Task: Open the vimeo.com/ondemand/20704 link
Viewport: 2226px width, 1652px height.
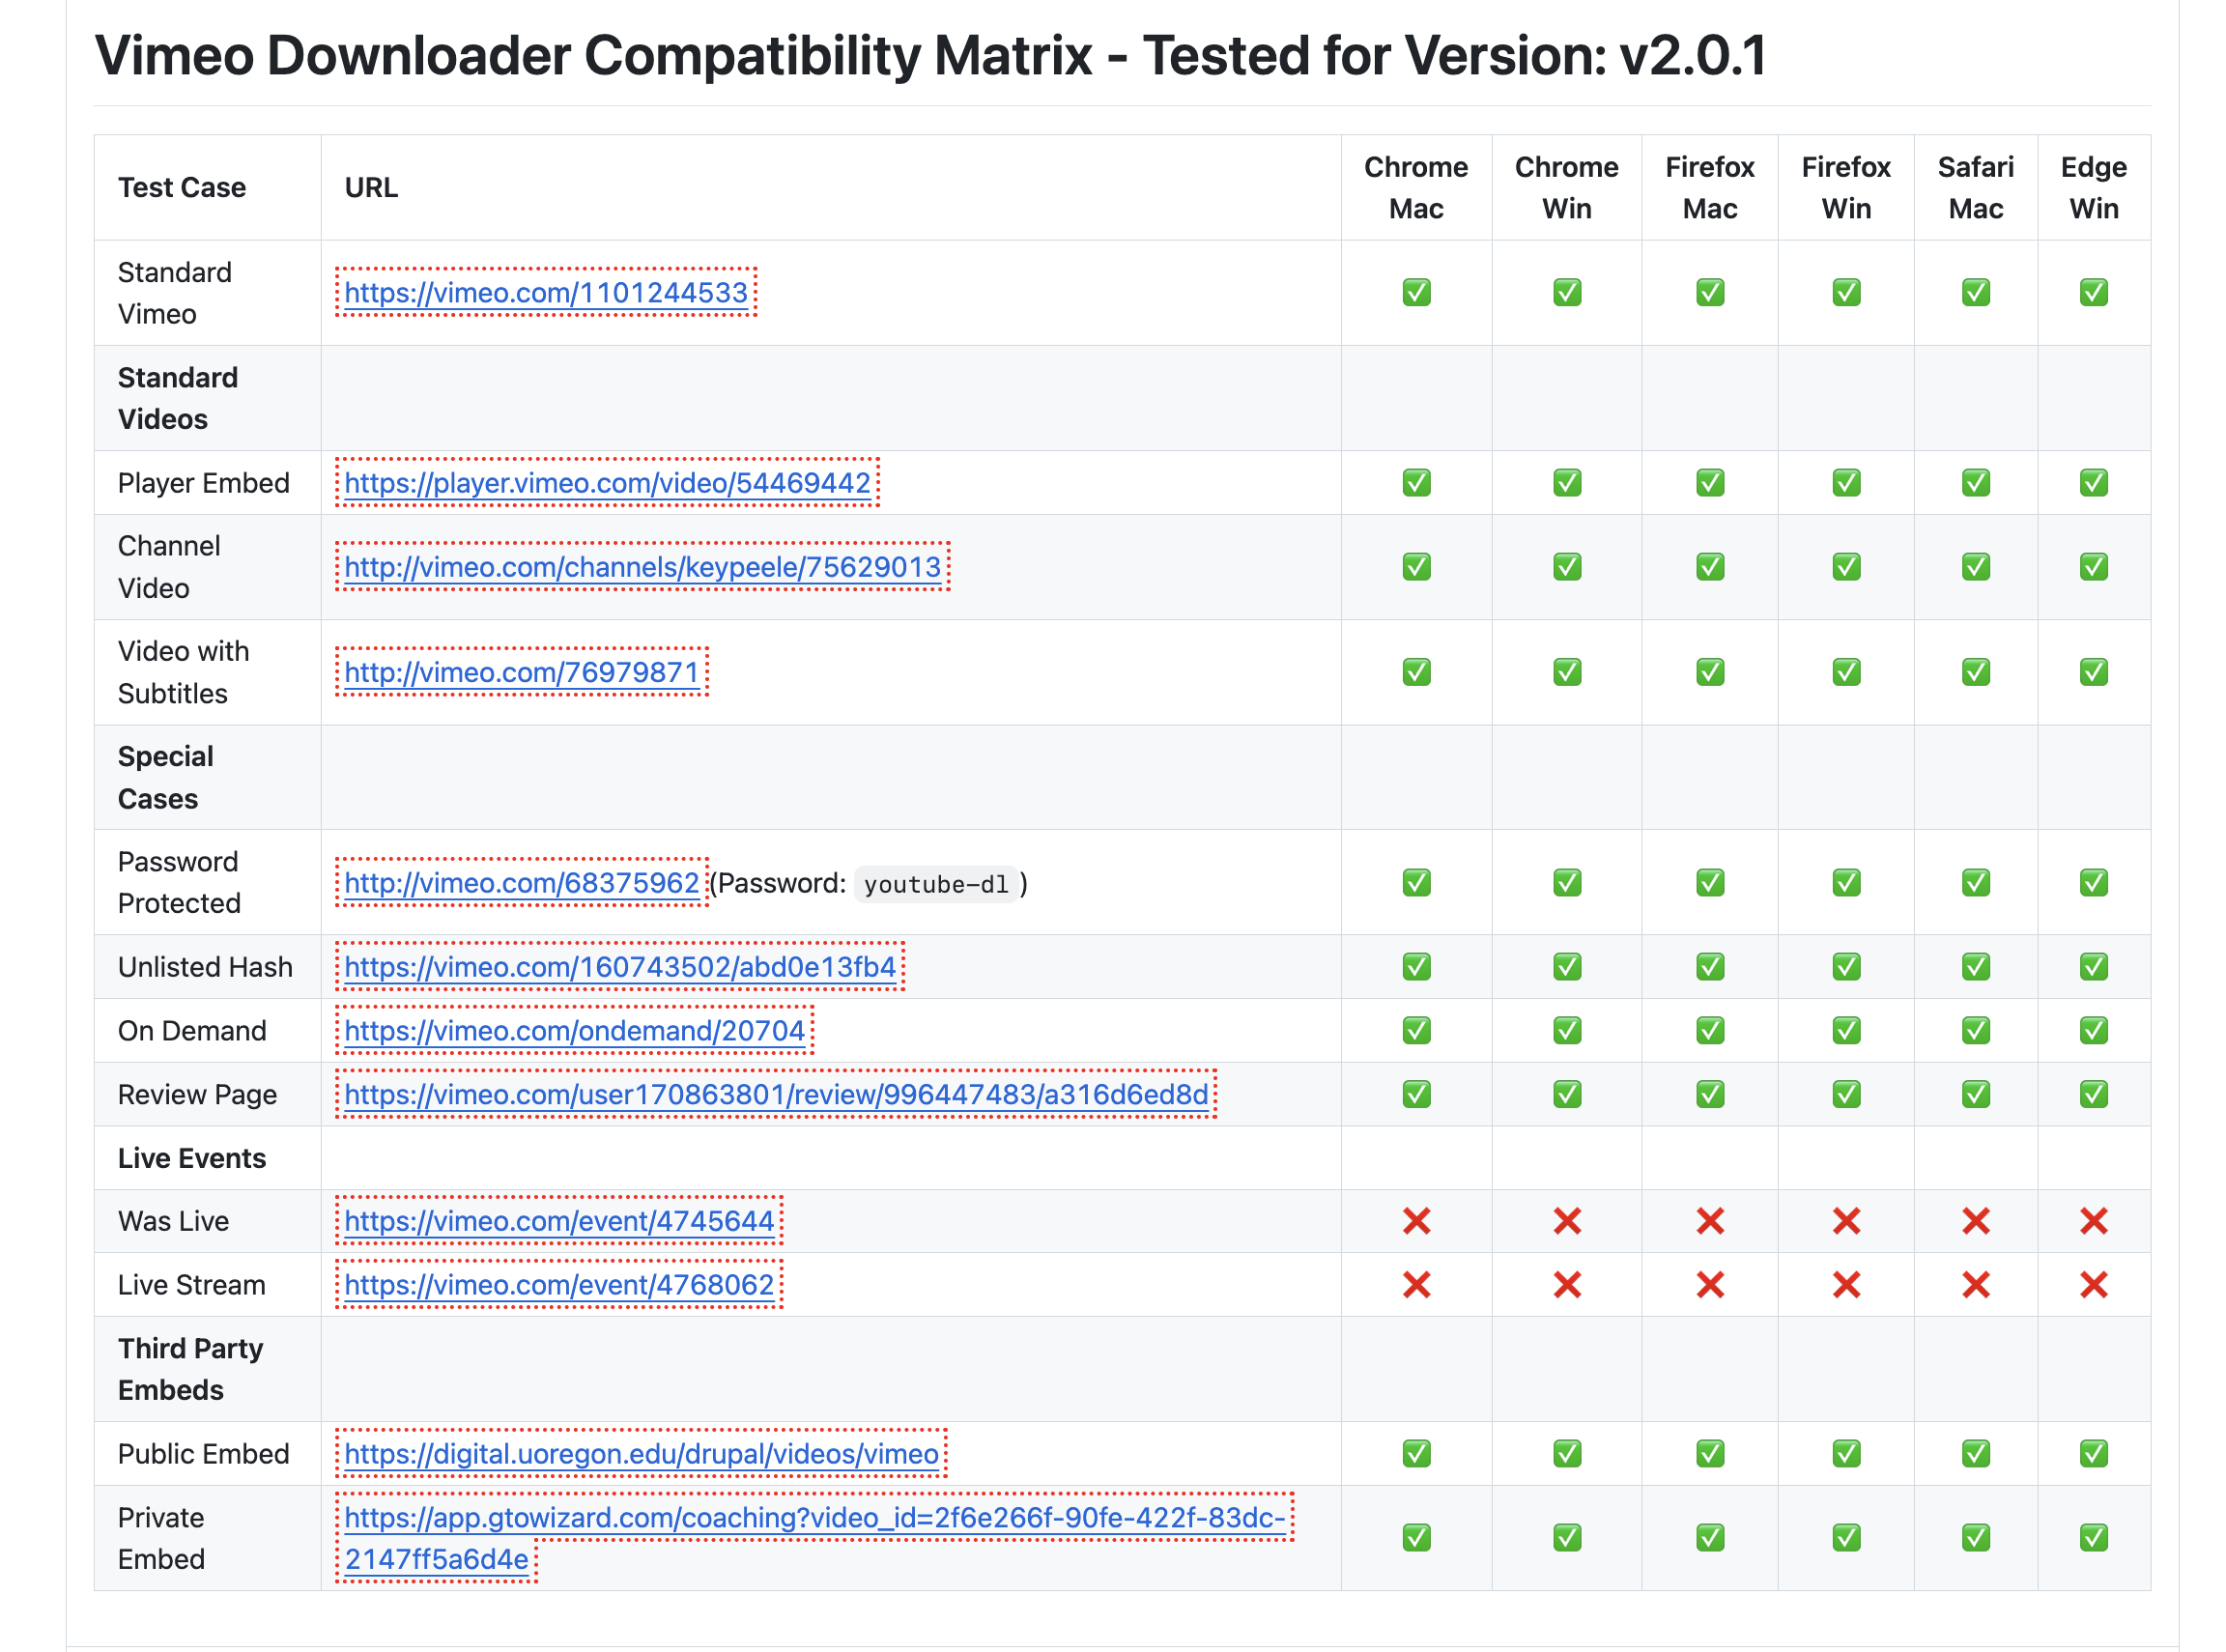Action: (575, 1031)
